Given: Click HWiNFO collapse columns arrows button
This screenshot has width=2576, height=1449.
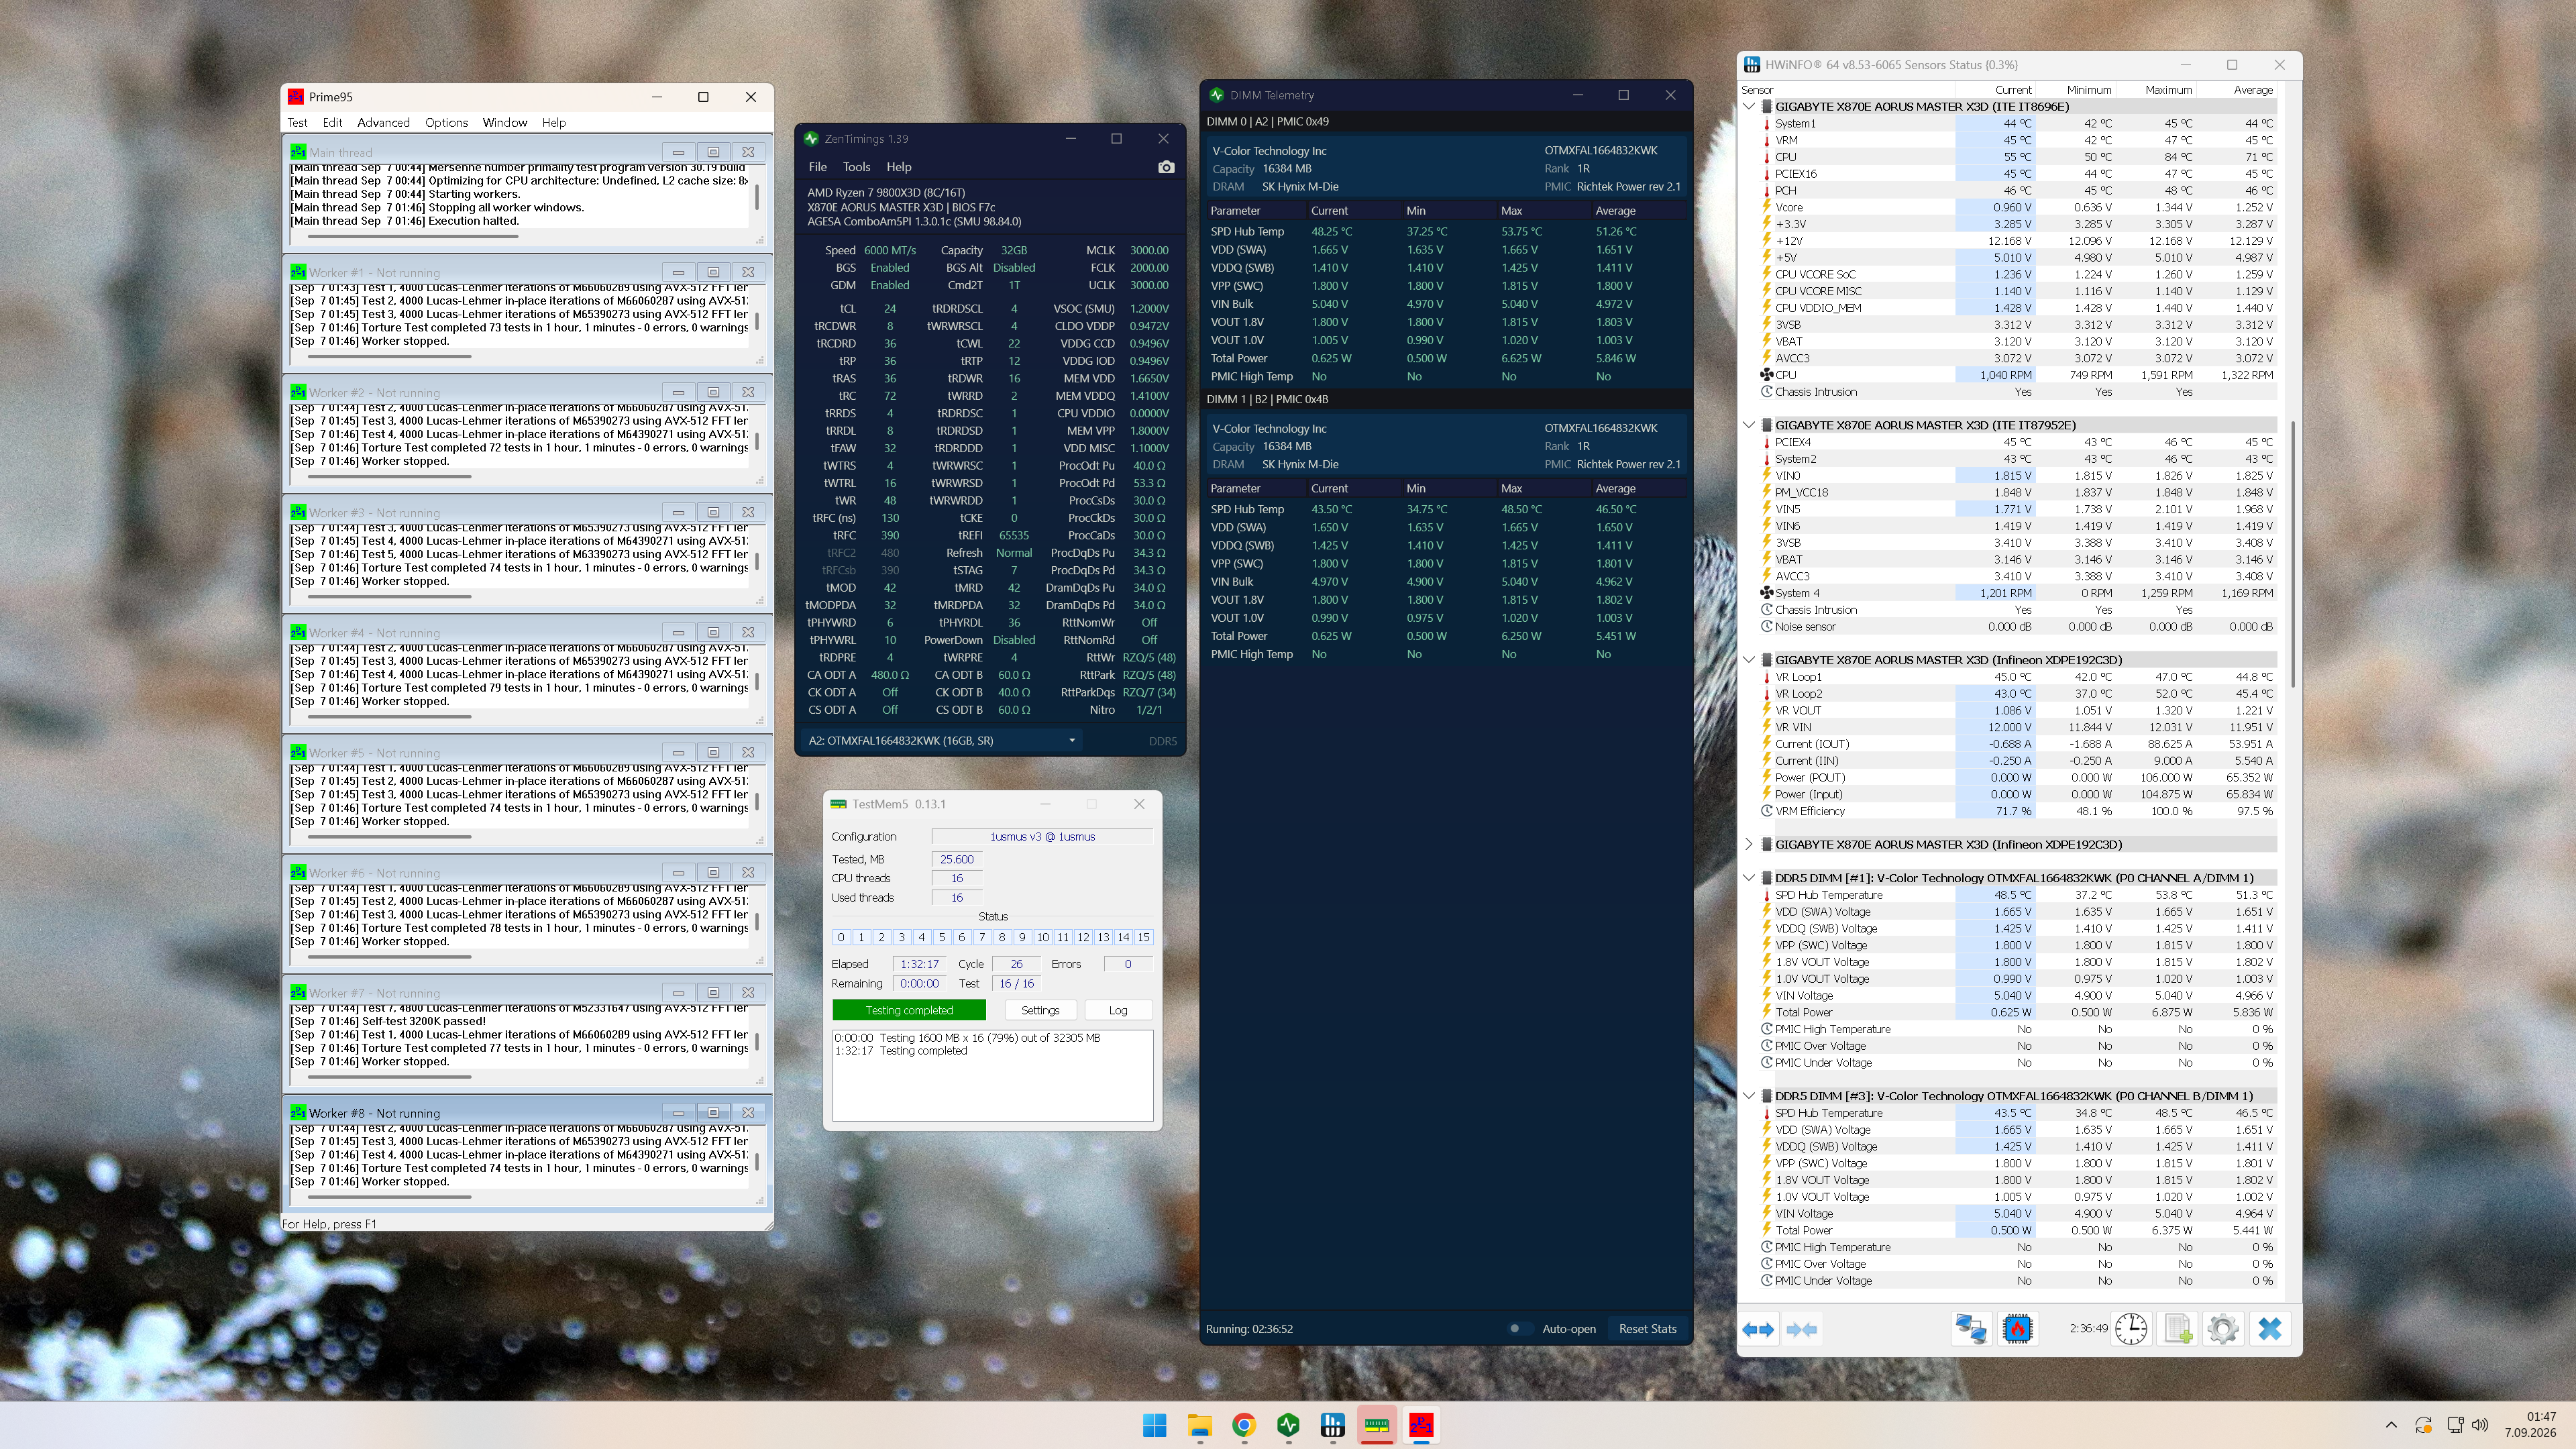Looking at the screenshot, I should click(x=1802, y=1329).
